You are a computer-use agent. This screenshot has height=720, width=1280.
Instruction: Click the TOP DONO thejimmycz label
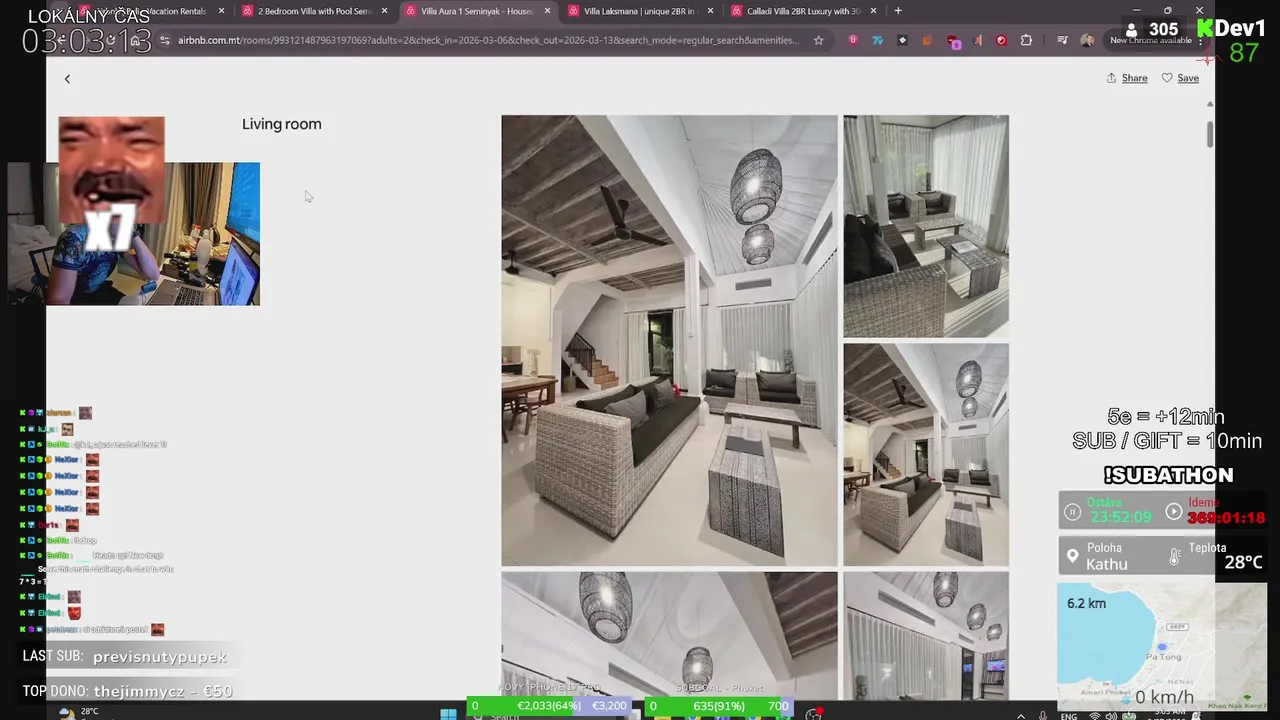point(128,691)
